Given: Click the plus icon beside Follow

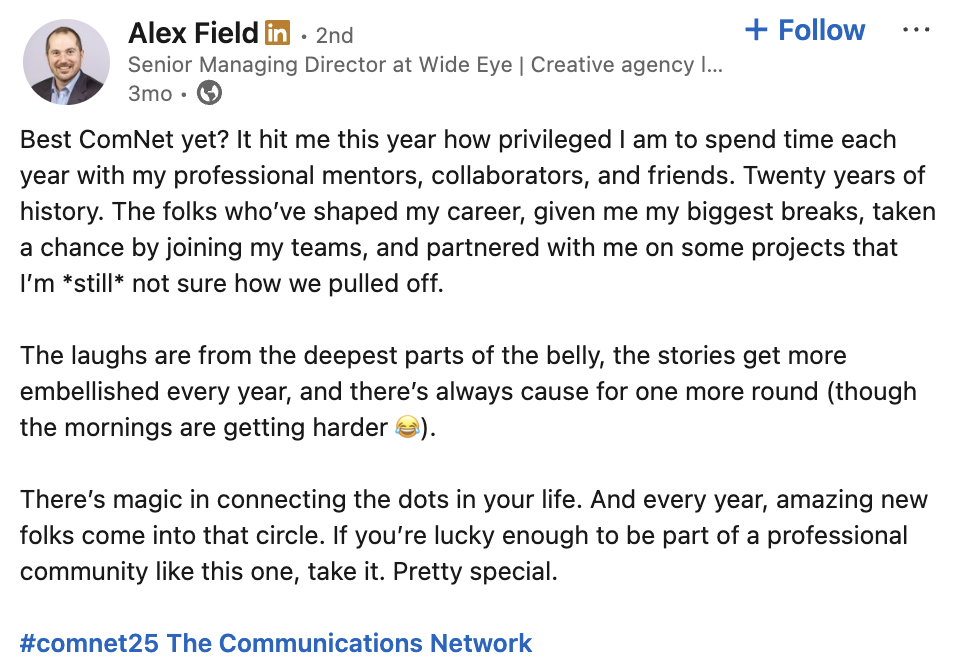Looking at the screenshot, I should tap(756, 30).
